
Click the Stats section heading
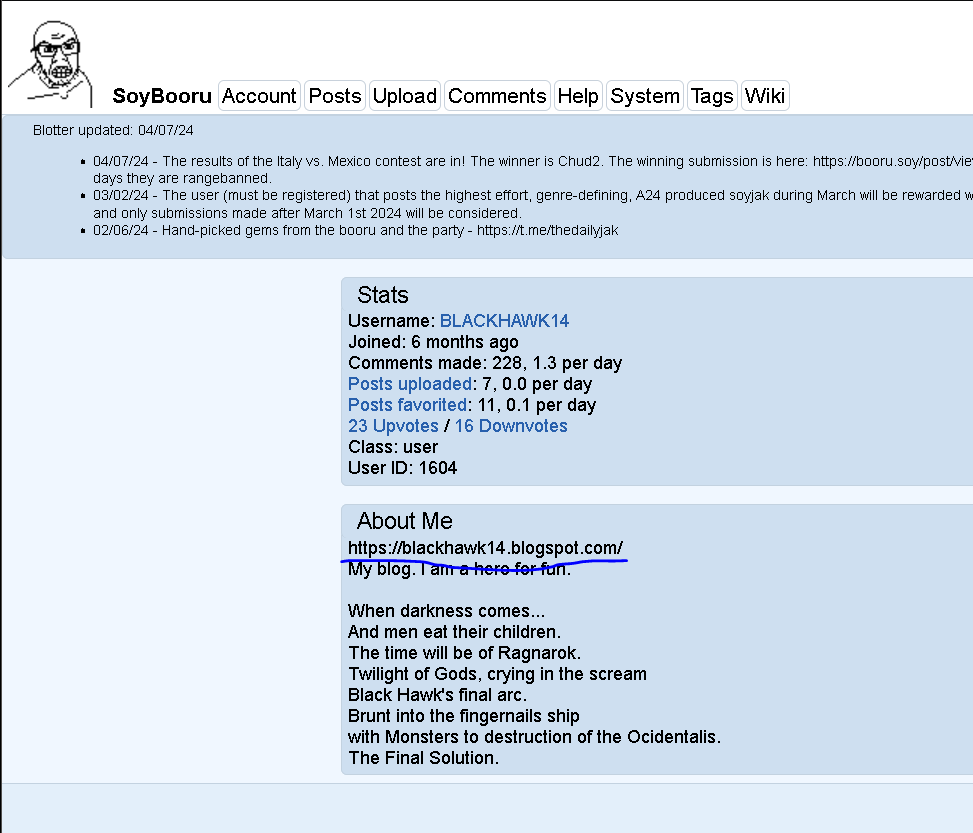point(383,295)
